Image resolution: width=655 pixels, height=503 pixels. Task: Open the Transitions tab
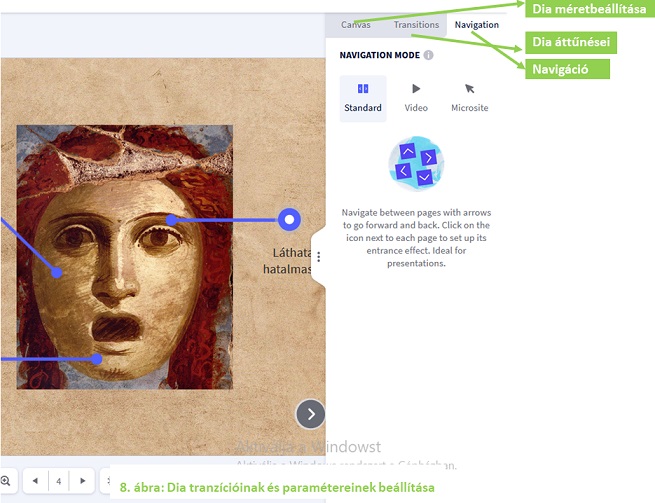click(x=416, y=25)
